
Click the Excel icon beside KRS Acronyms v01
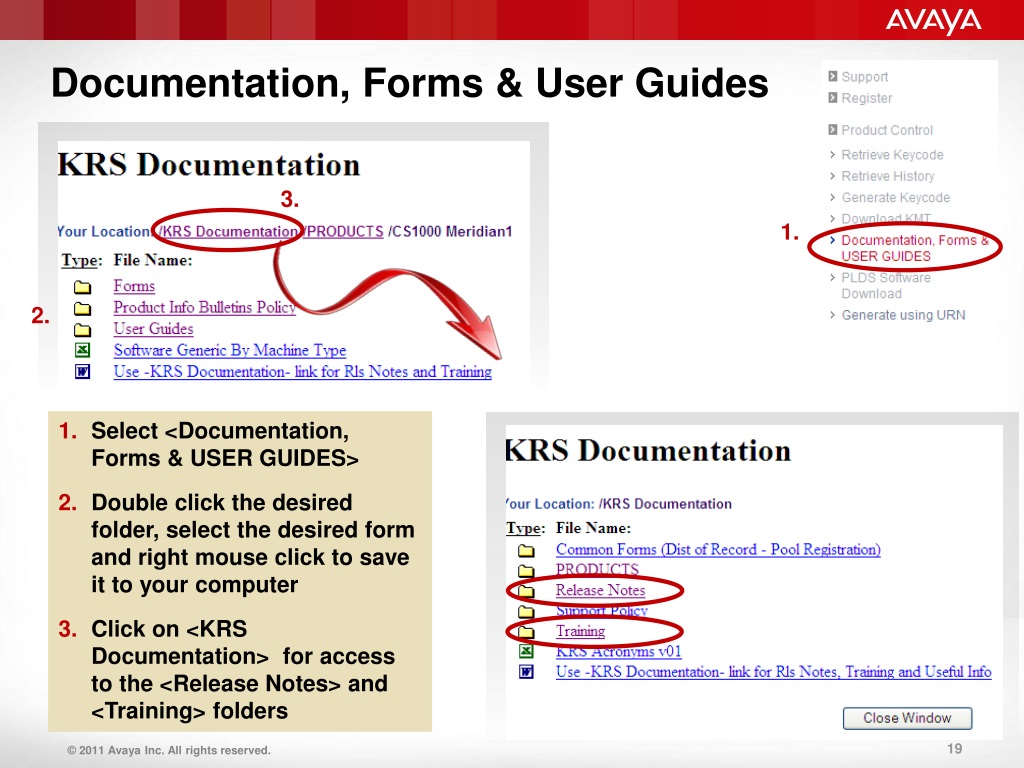[x=526, y=651]
